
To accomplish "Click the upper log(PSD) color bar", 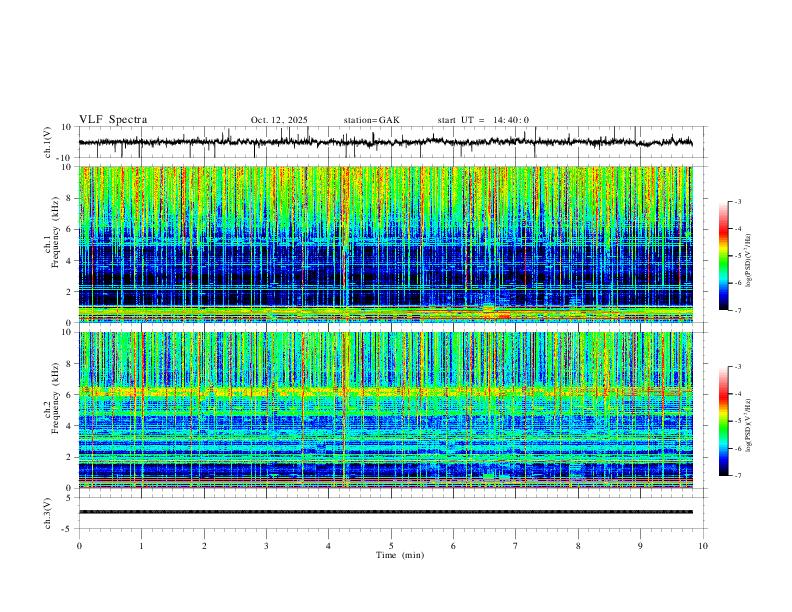I will (723, 256).
